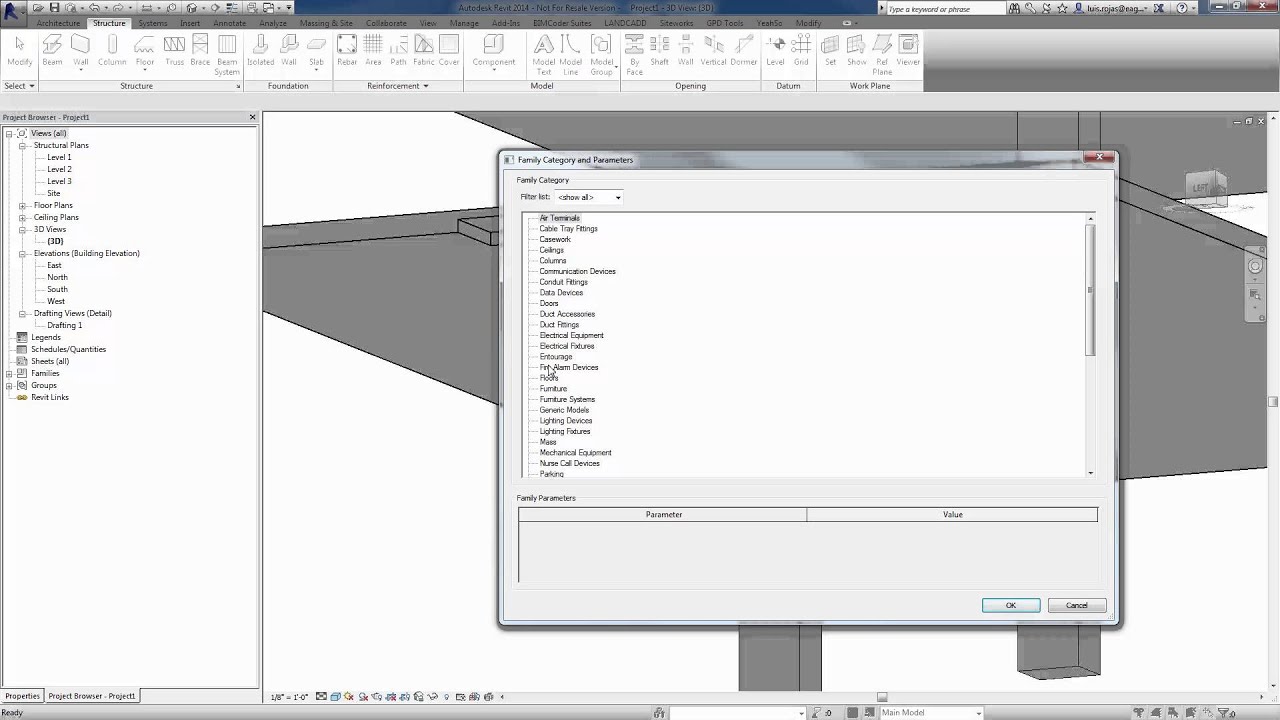Choose the Column tool

112,51
